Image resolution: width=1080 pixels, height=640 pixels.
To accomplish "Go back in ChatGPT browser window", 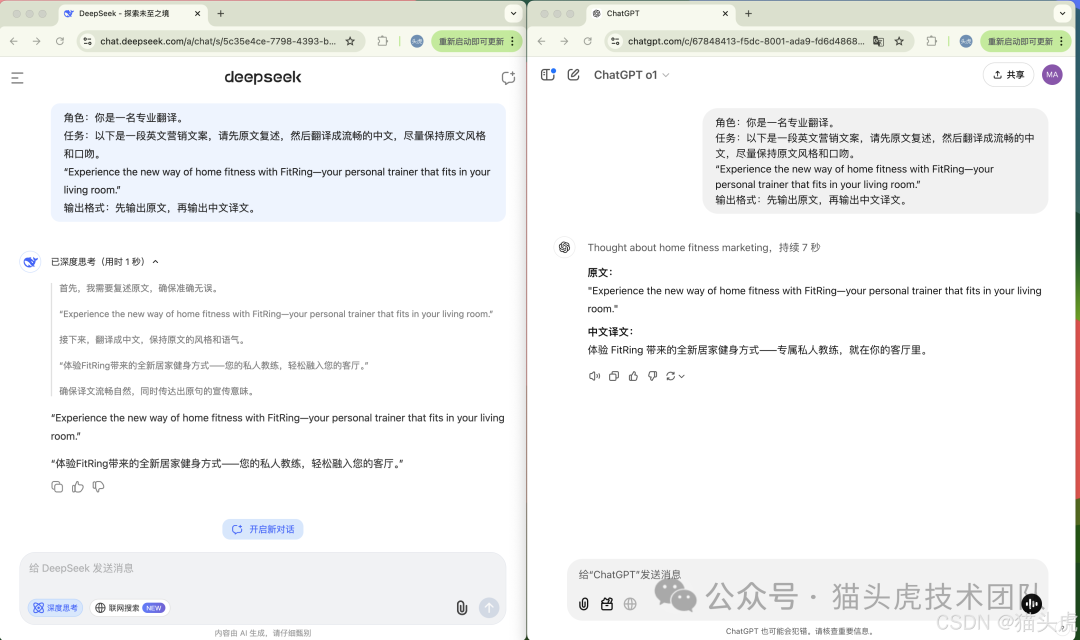I will (541, 41).
